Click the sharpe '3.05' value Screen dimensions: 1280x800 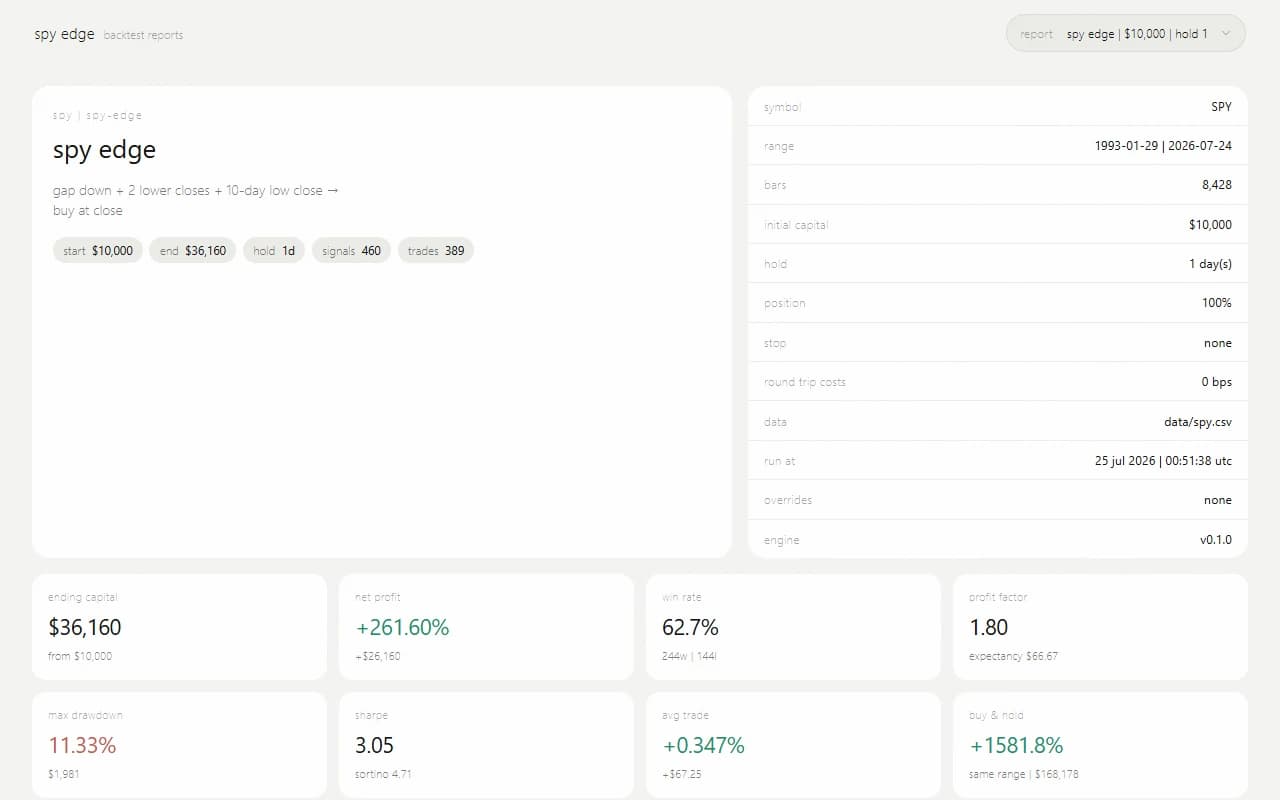click(374, 745)
